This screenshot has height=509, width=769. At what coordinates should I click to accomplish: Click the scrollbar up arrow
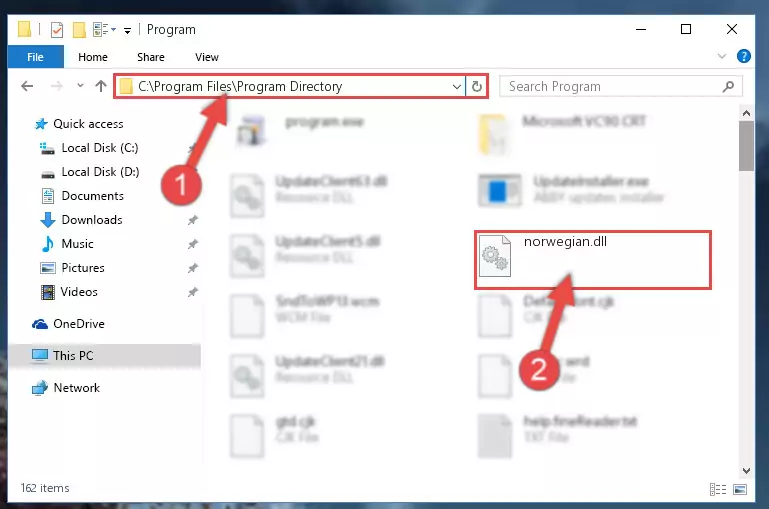pyautogui.click(x=746, y=113)
